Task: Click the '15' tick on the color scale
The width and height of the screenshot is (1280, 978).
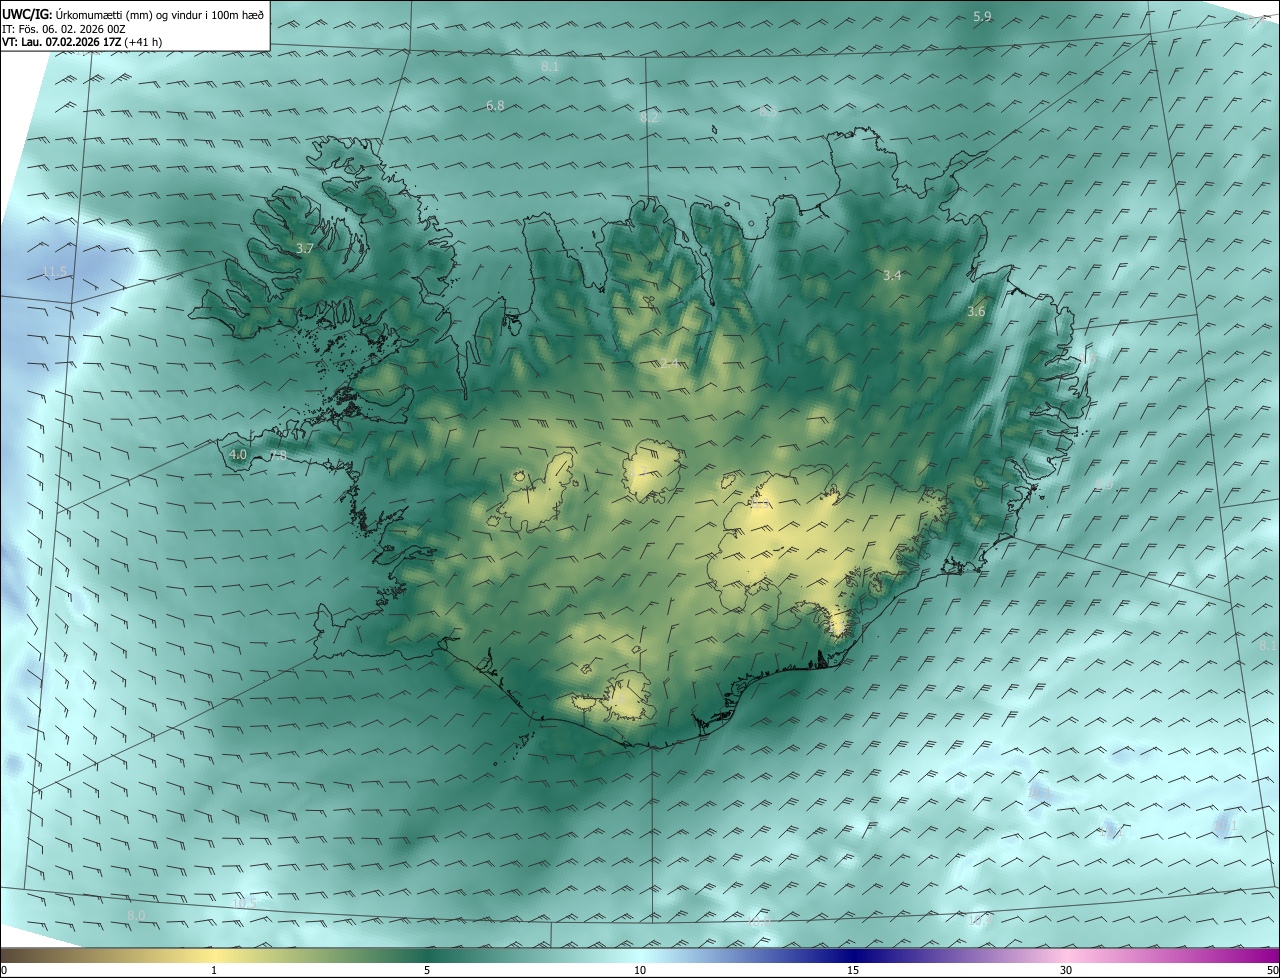Action: click(853, 970)
